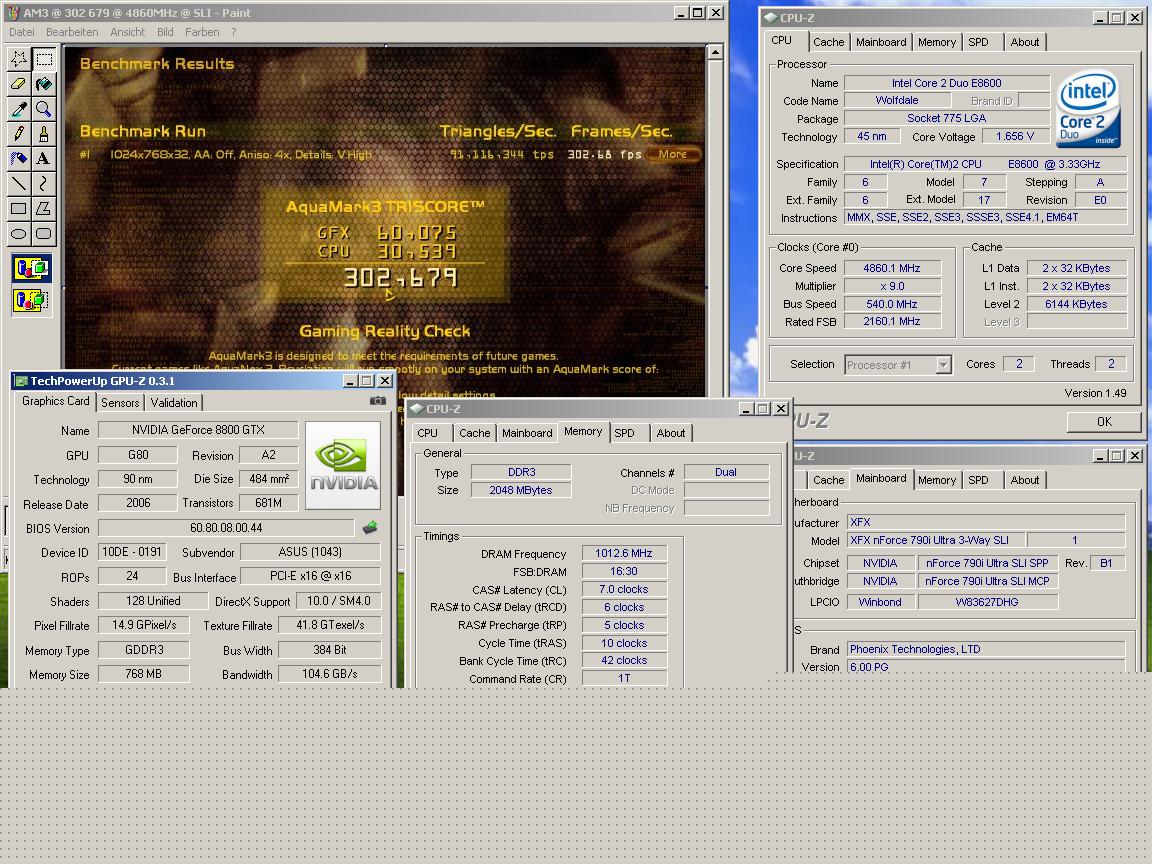Click the Core Voltage value 1.656 V
The width and height of the screenshot is (1152, 864).
pyautogui.click(x=1015, y=137)
